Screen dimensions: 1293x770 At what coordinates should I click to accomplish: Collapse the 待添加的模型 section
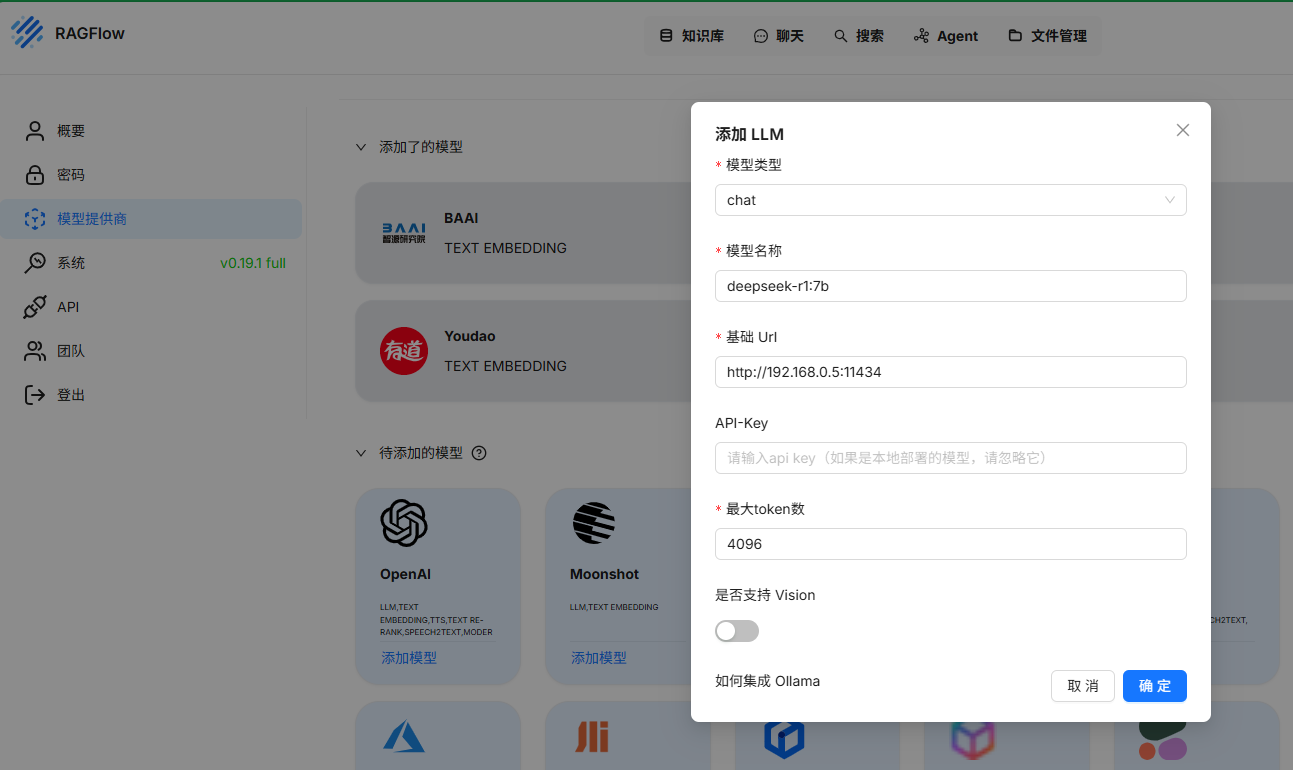(x=361, y=452)
